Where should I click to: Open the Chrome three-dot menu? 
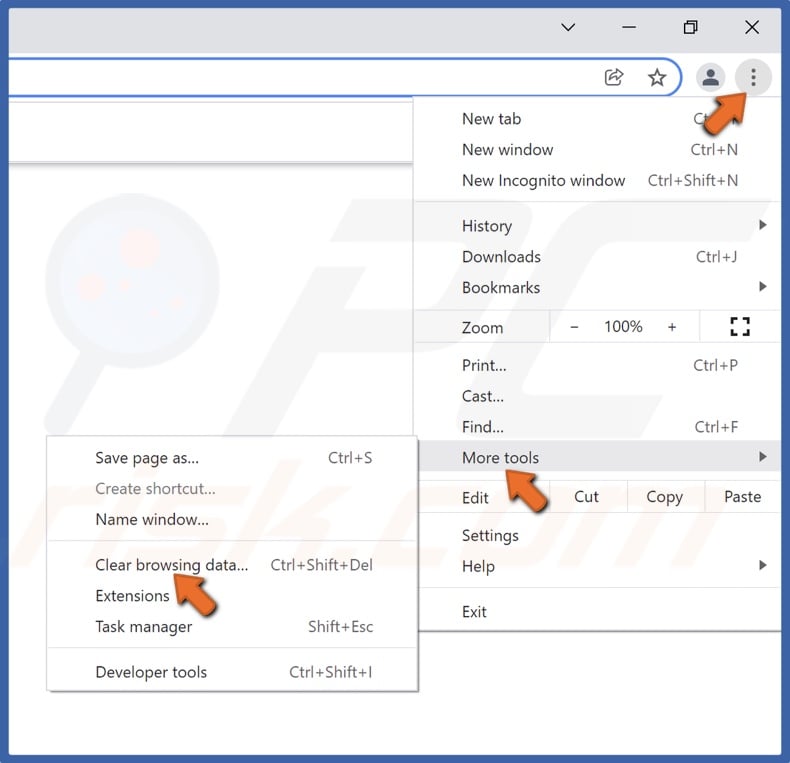coord(753,78)
